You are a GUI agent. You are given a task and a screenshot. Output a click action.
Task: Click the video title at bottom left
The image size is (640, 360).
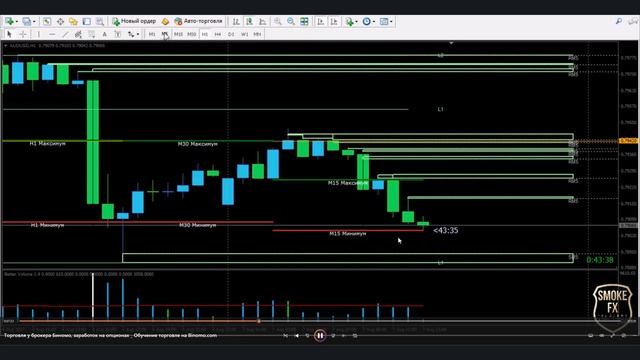(x=111, y=336)
